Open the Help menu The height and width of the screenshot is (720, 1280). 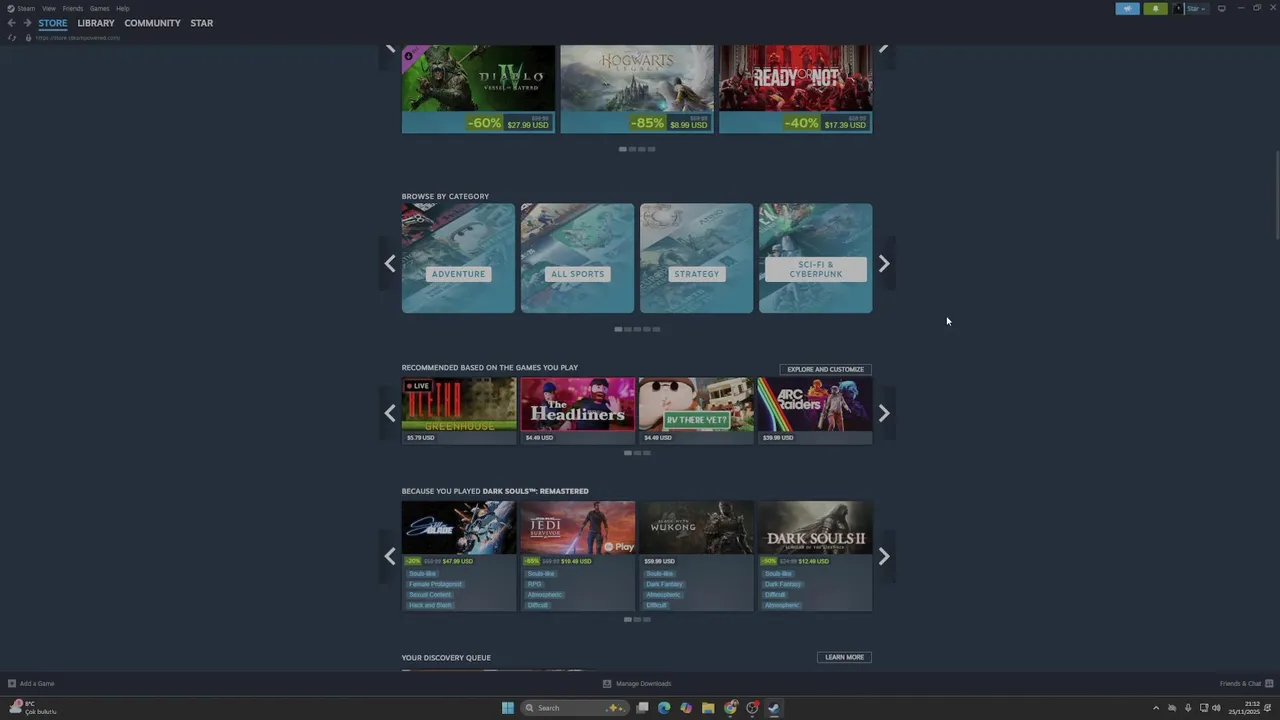point(122,8)
